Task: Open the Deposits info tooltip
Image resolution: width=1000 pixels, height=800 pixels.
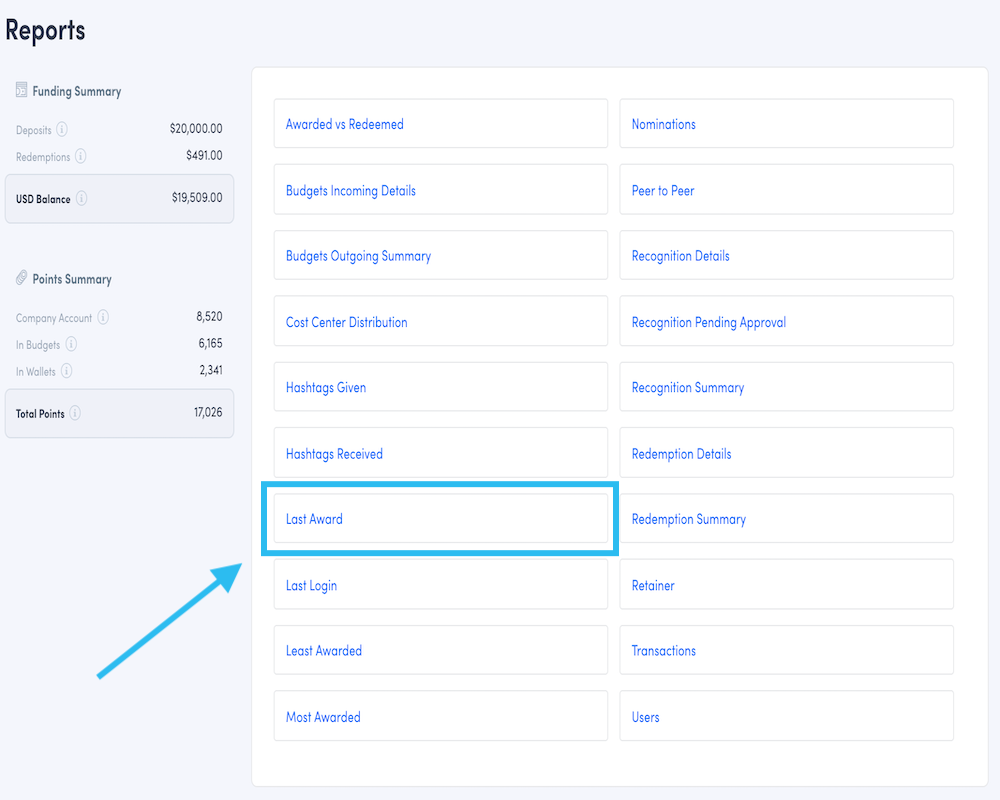Action: tap(63, 129)
